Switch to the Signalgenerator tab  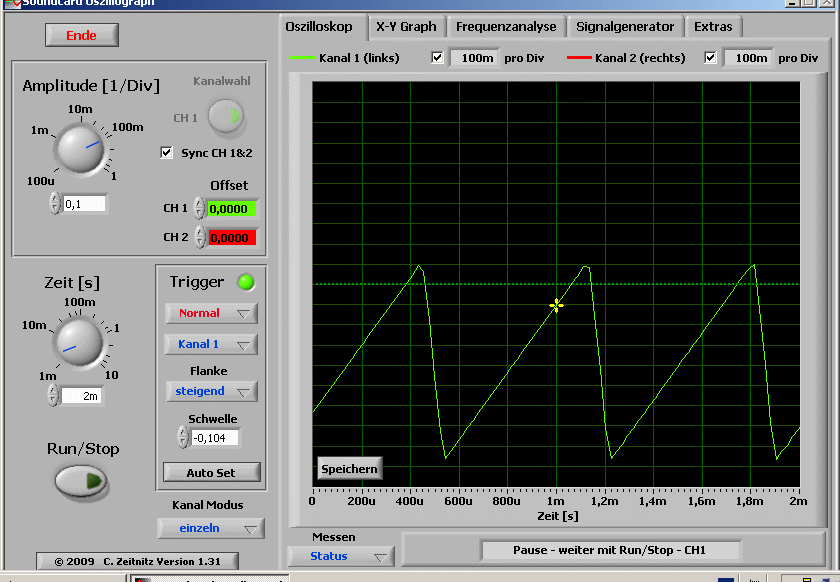pos(625,27)
